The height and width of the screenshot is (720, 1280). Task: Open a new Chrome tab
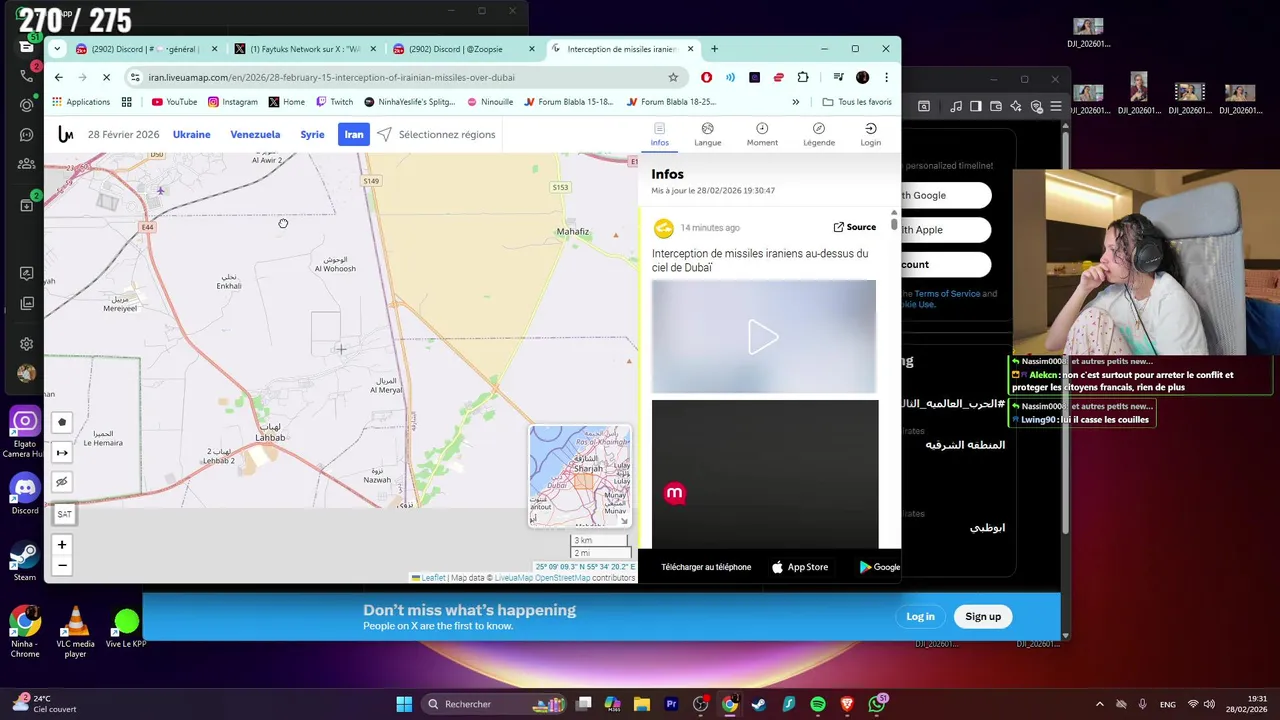714,49
